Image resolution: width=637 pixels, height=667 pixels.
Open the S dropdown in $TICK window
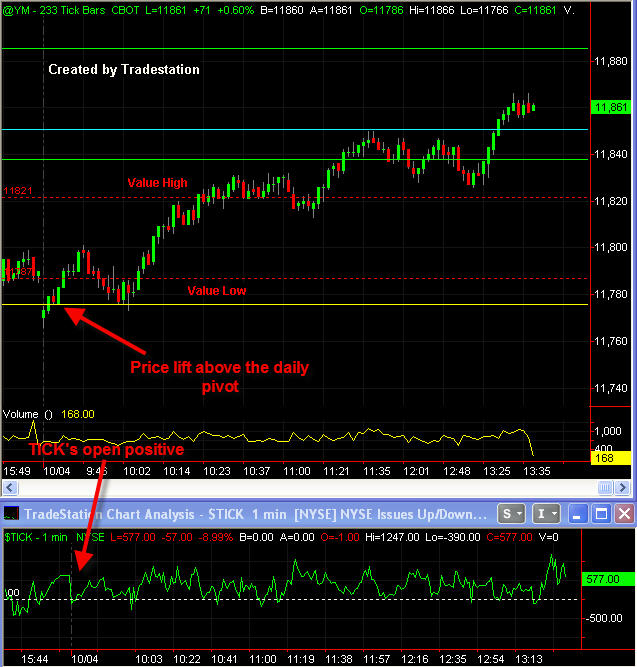(x=511, y=514)
